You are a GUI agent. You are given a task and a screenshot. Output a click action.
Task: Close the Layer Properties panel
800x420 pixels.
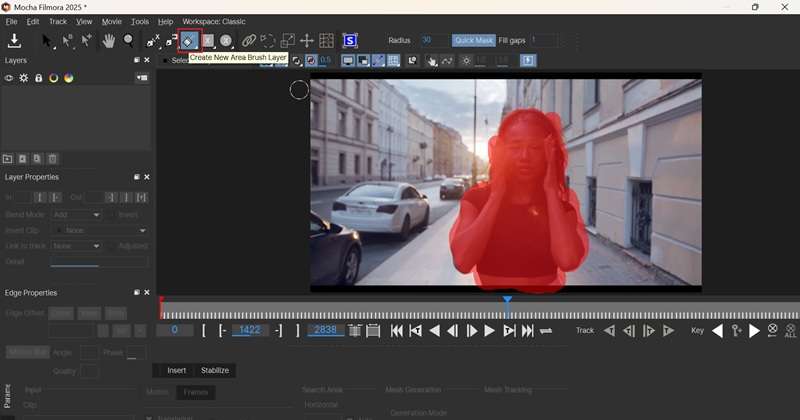click(147, 177)
